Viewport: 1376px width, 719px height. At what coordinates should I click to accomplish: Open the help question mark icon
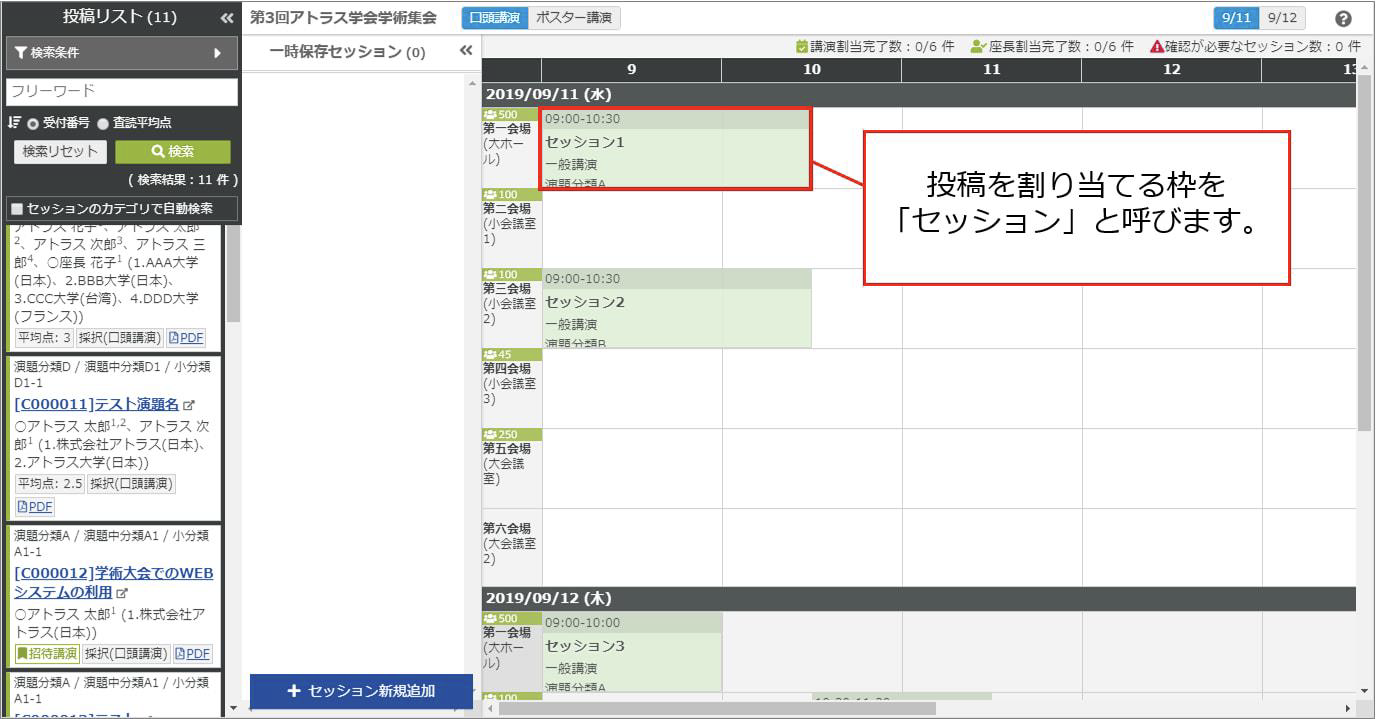click(x=1343, y=19)
